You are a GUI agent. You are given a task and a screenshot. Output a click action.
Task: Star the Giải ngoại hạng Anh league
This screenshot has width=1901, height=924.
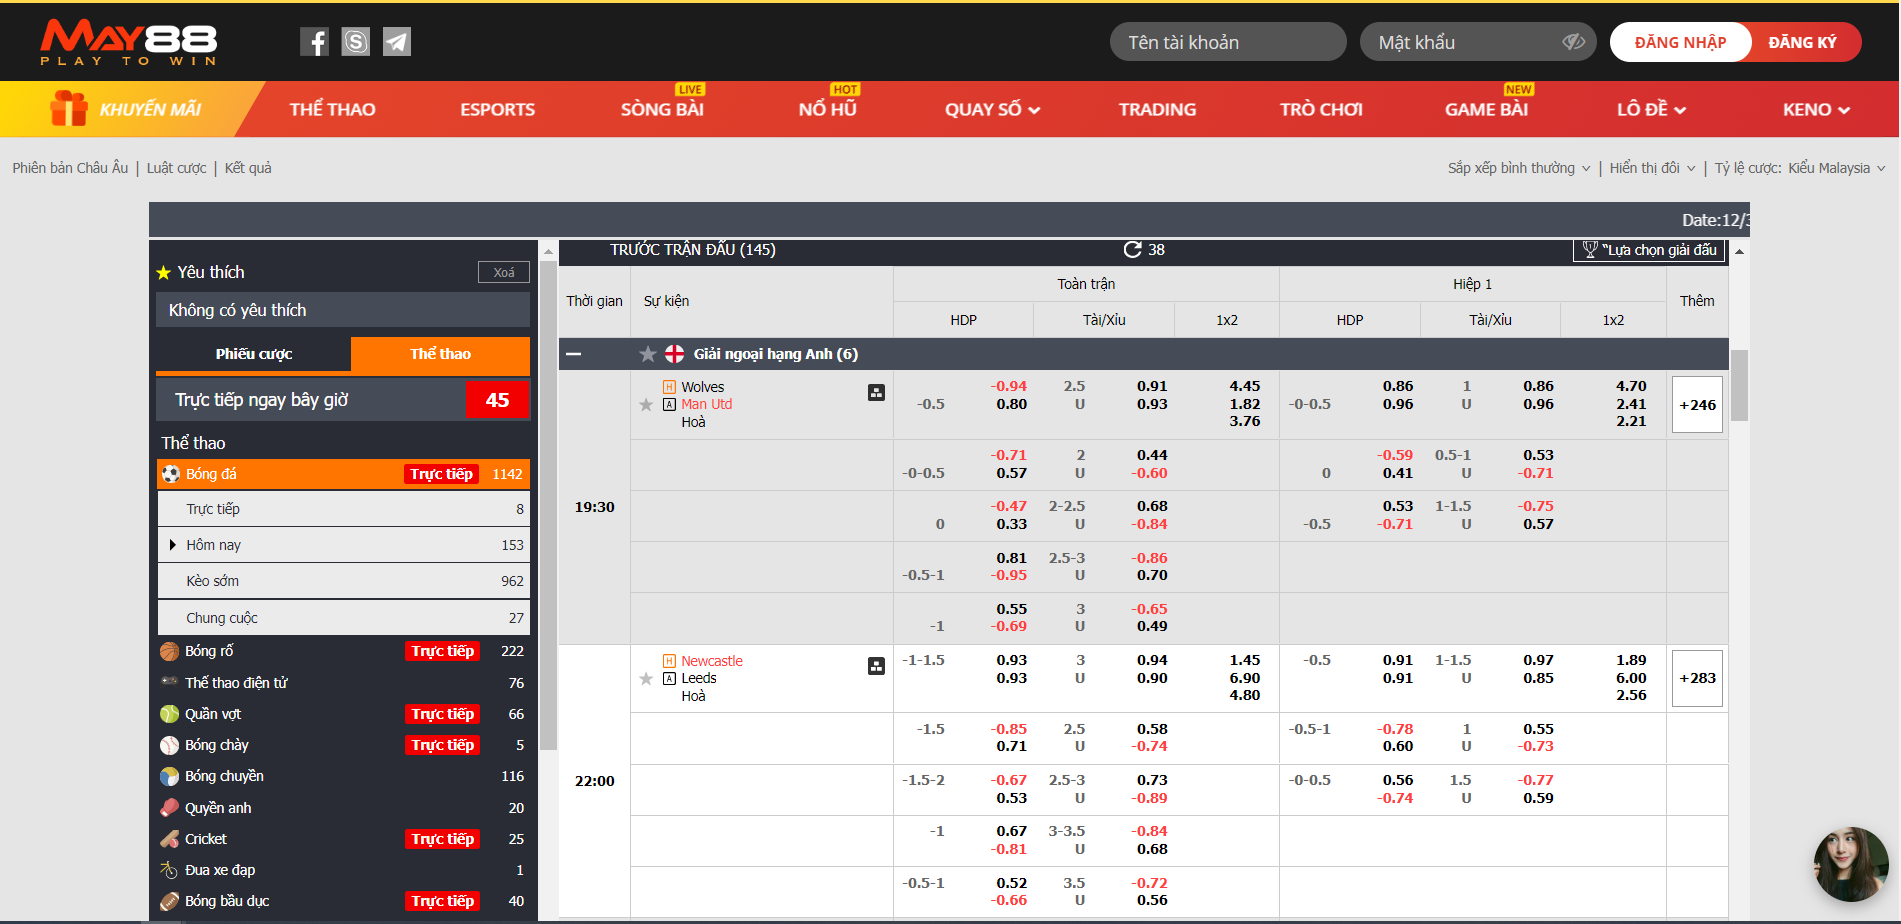pyautogui.click(x=648, y=354)
